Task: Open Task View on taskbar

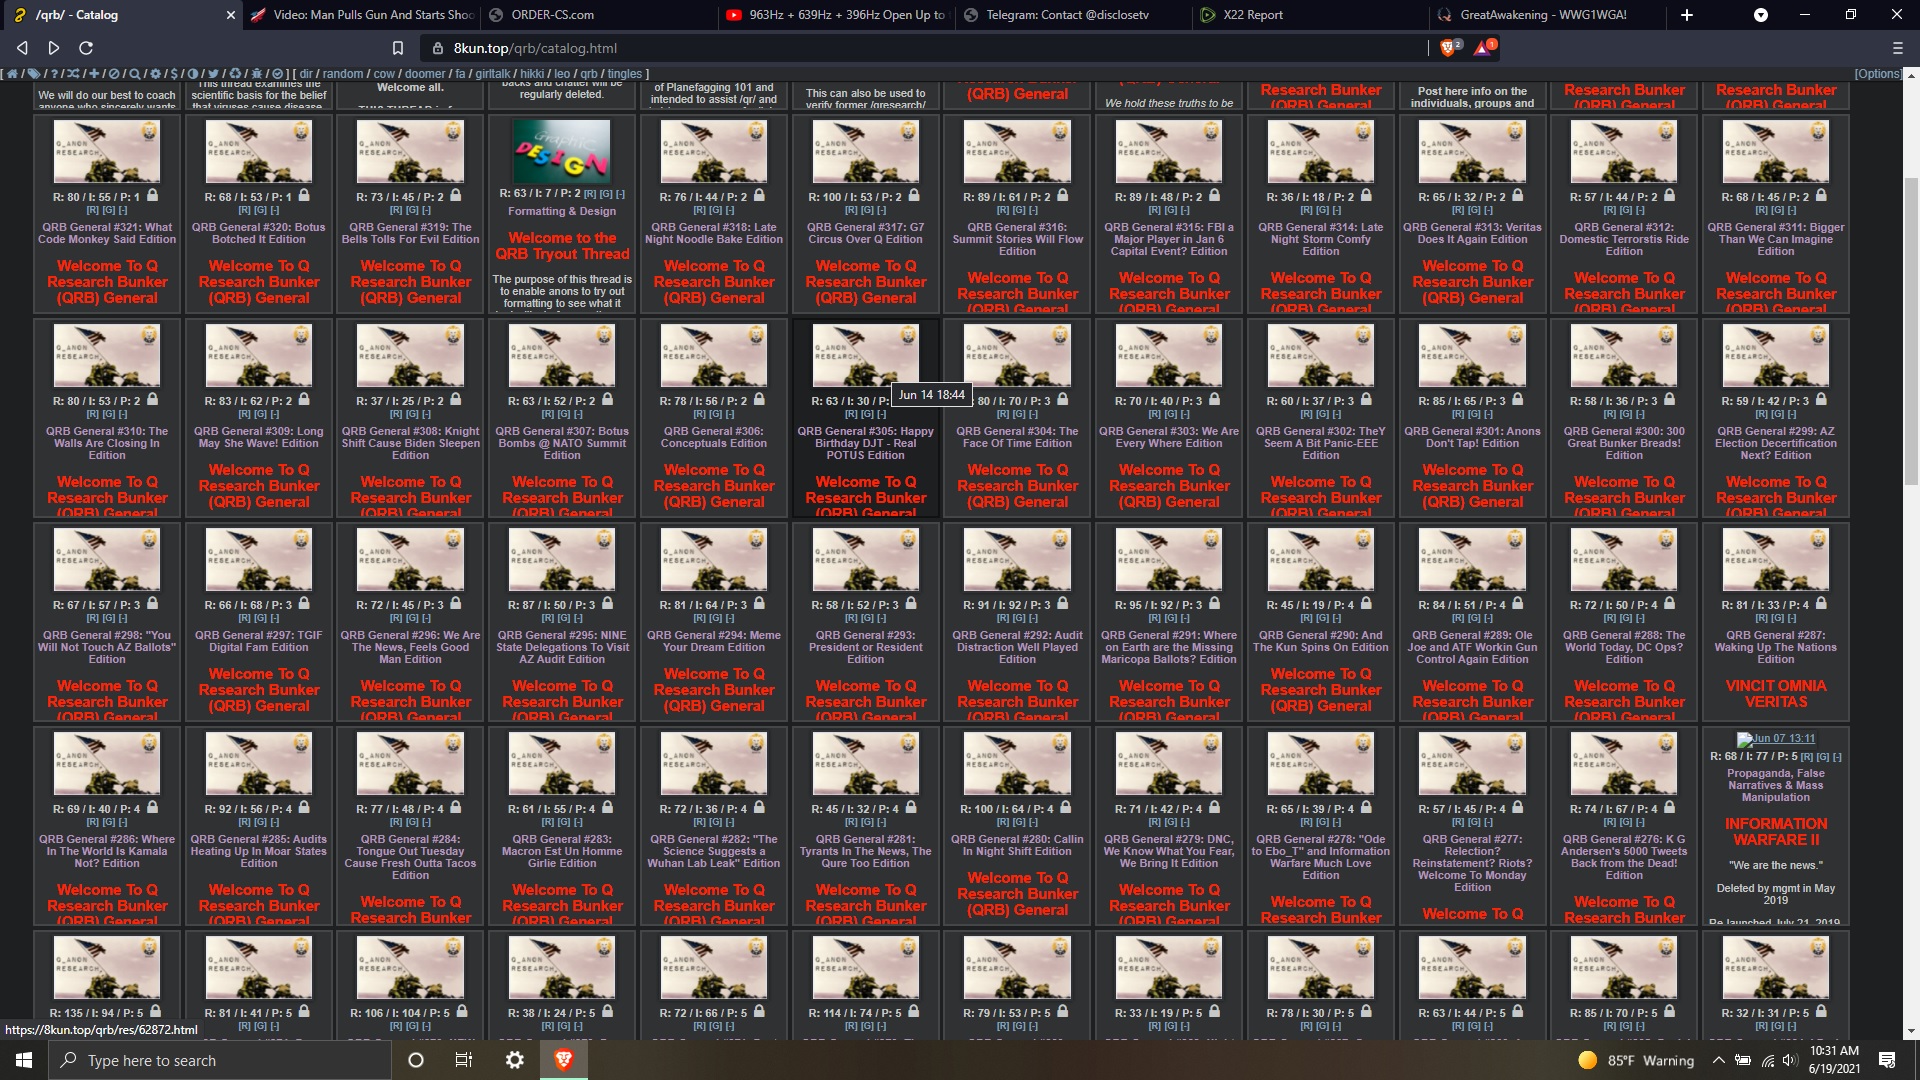Action: 464,1060
